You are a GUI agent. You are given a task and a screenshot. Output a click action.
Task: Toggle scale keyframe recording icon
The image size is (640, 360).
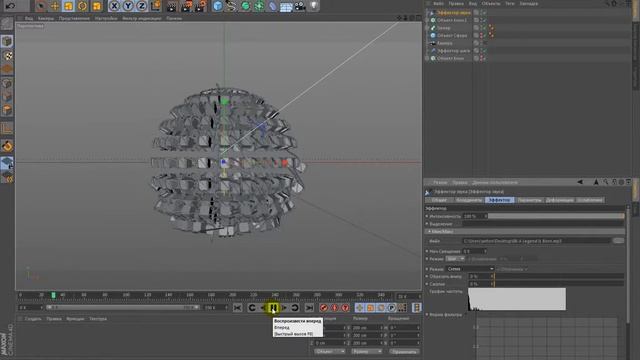click(x=370, y=307)
